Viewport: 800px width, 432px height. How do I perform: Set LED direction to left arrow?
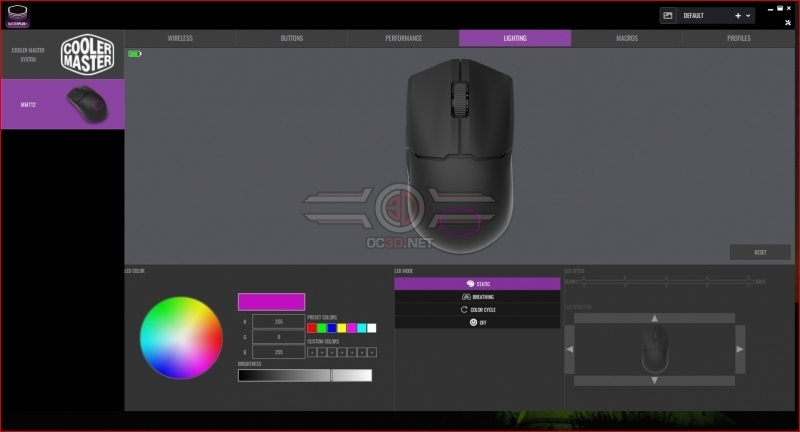pyautogui.click(x=569, y=349)
